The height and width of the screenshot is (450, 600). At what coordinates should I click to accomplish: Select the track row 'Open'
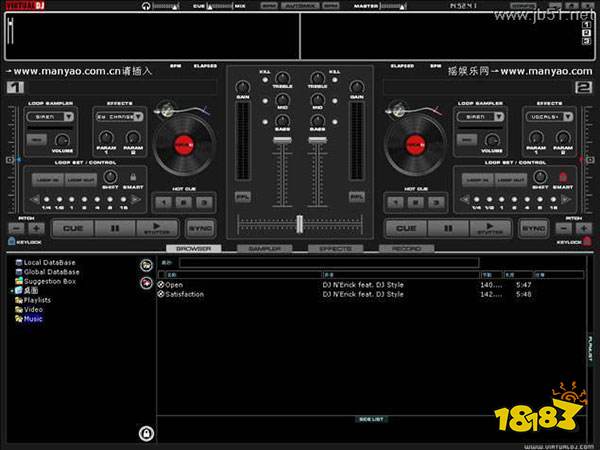pyautogui.click(x=370, y=285)
